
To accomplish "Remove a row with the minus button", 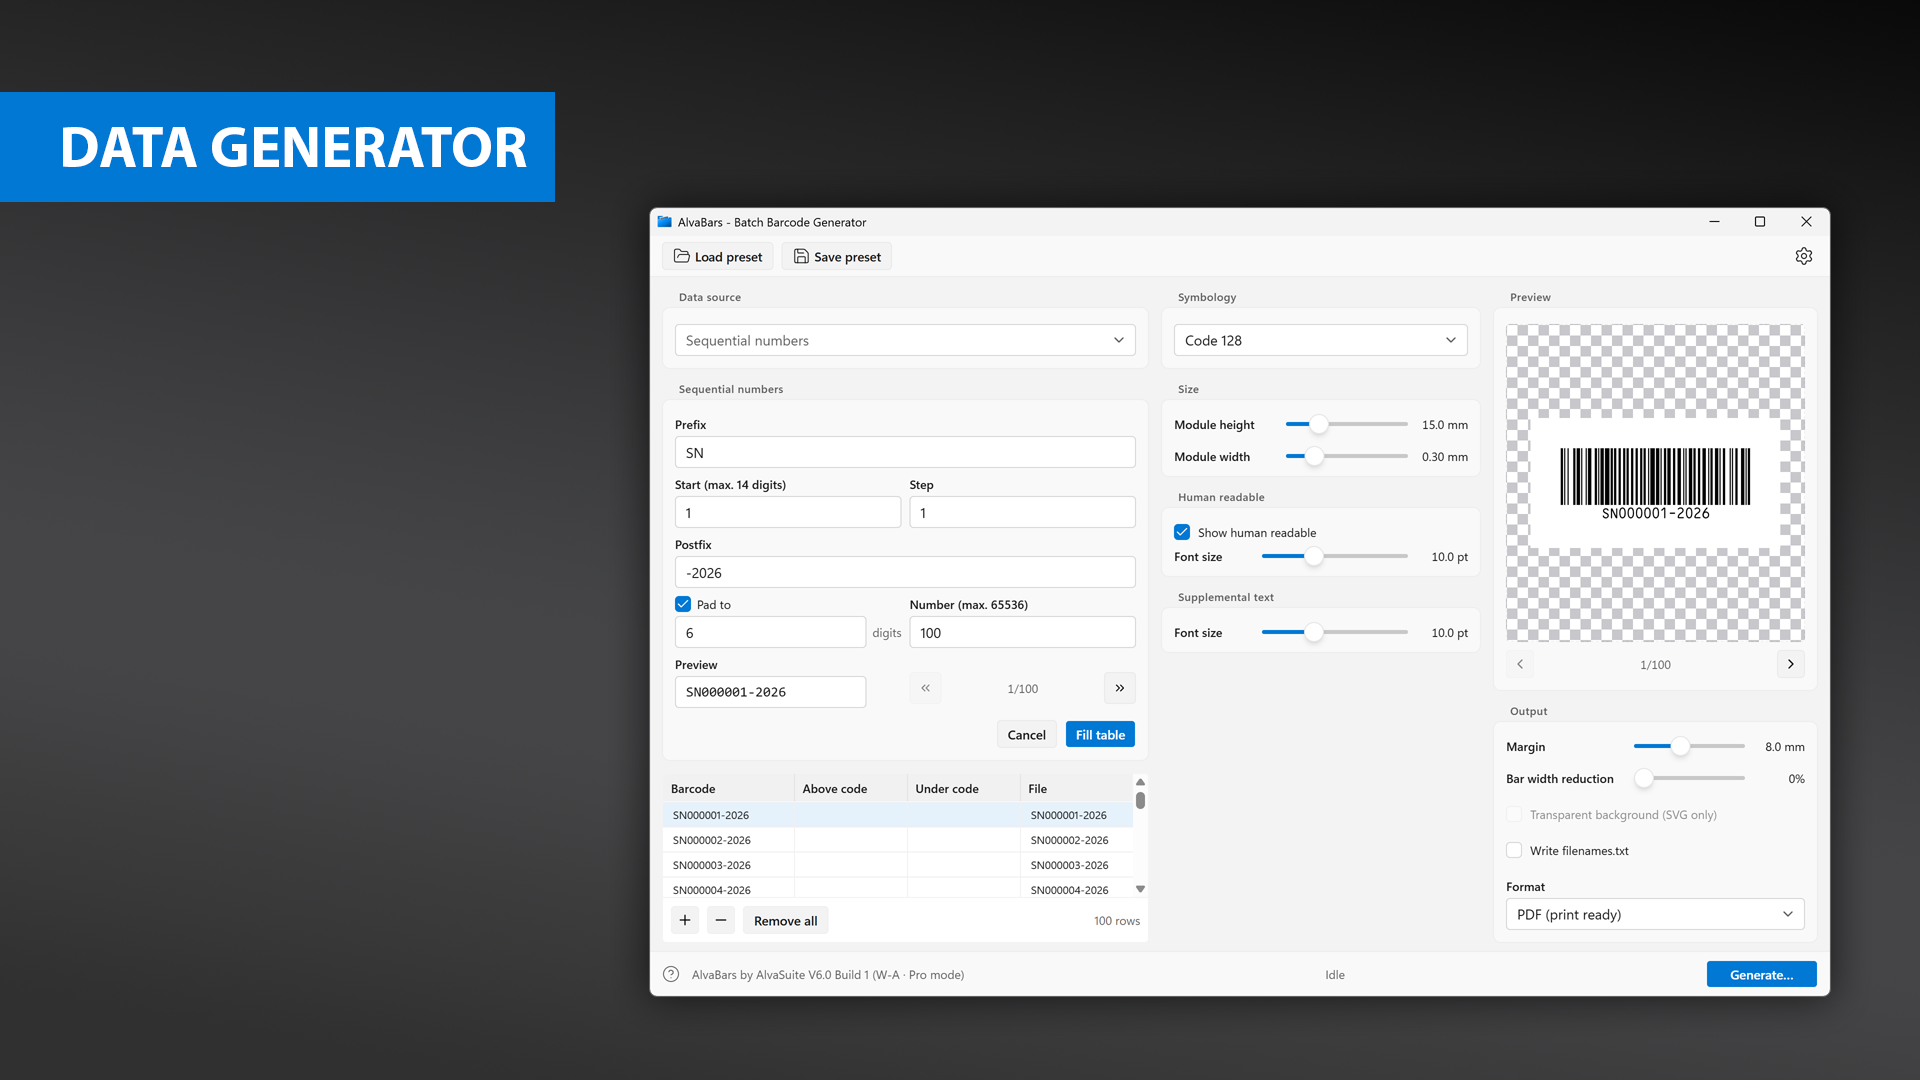I will point(721,920).
